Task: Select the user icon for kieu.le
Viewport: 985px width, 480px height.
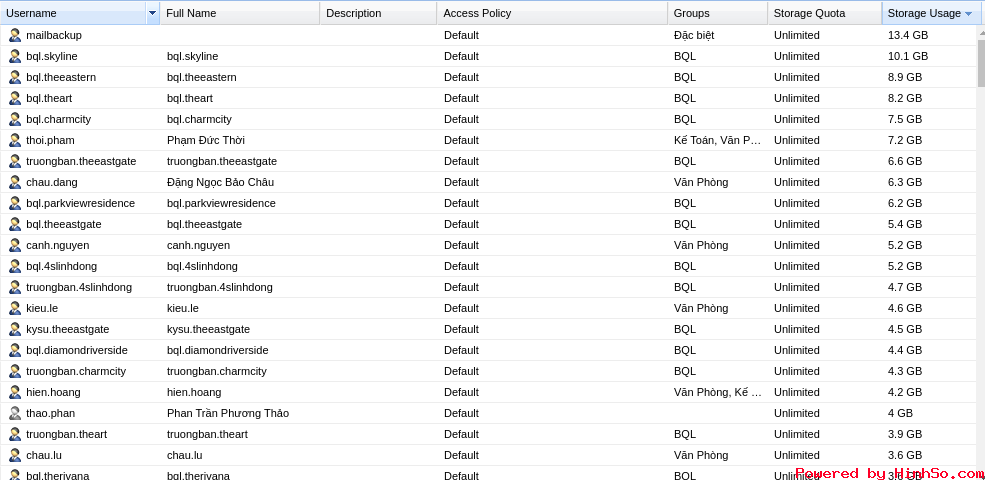Action: (15, 308)
